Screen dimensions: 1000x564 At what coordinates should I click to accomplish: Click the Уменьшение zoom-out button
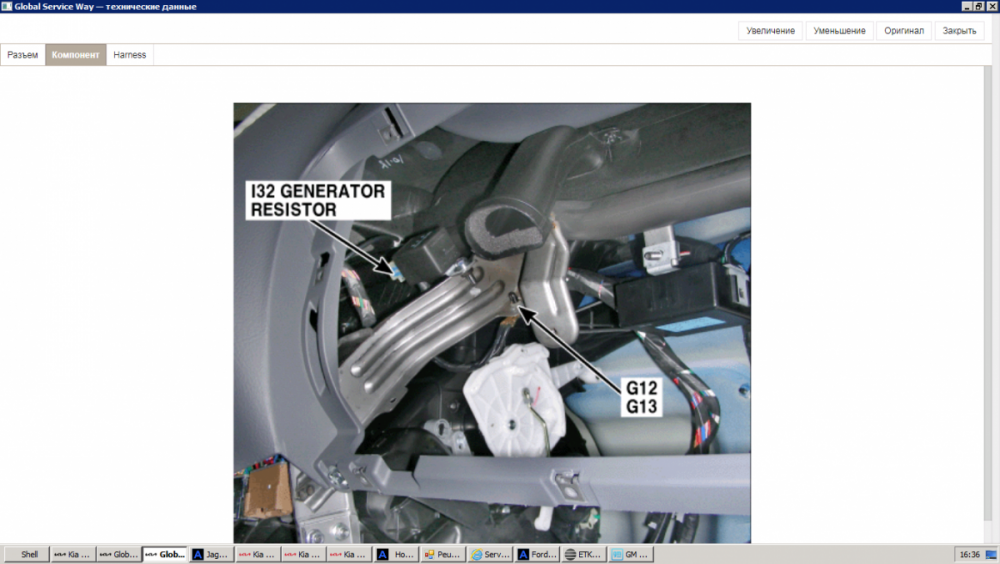839,31
